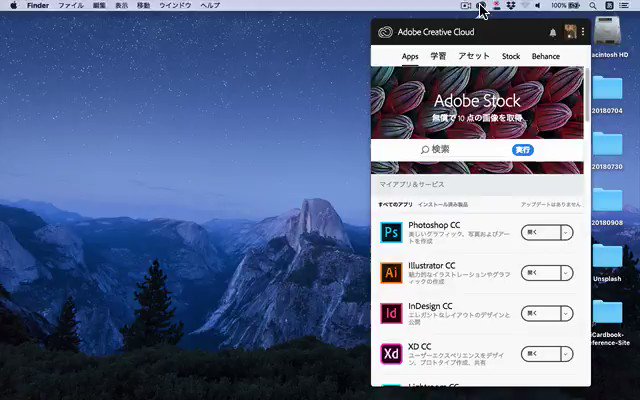Click the Wi-Fi status icon
The height and width of the screenshot is (400, 640).
tap(525, 5)
